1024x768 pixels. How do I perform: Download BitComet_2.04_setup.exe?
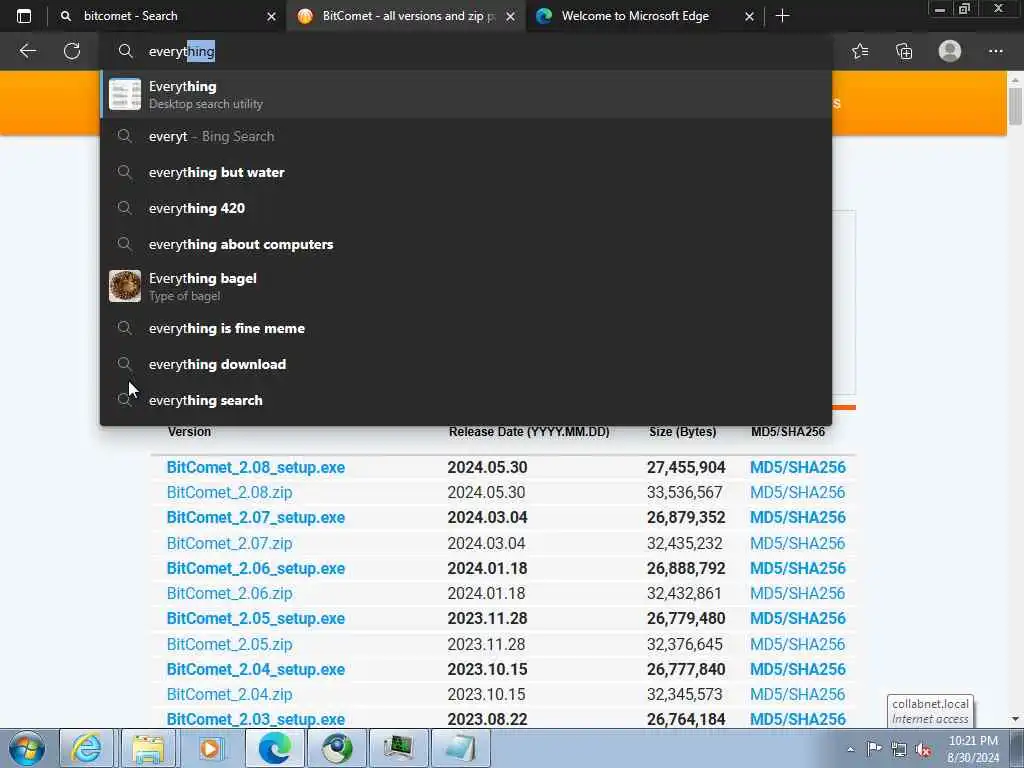(255, 669)
